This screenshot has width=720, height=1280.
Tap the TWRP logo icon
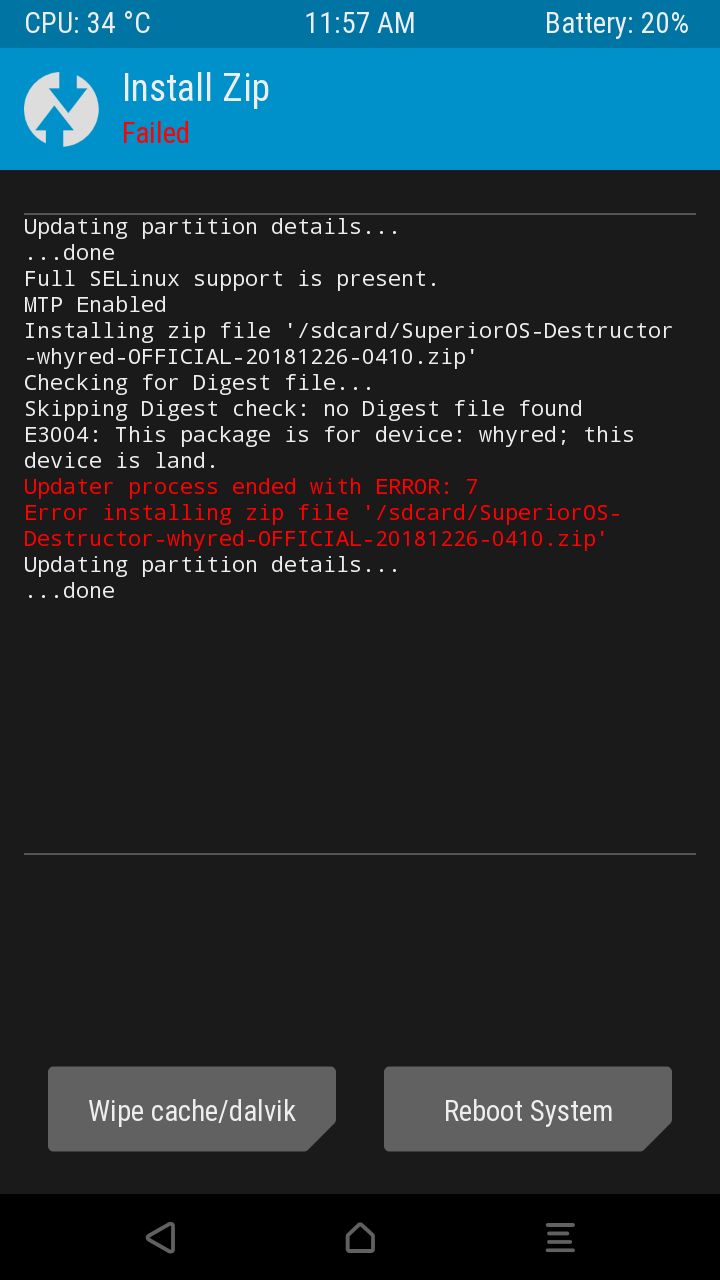coord(61,109)
